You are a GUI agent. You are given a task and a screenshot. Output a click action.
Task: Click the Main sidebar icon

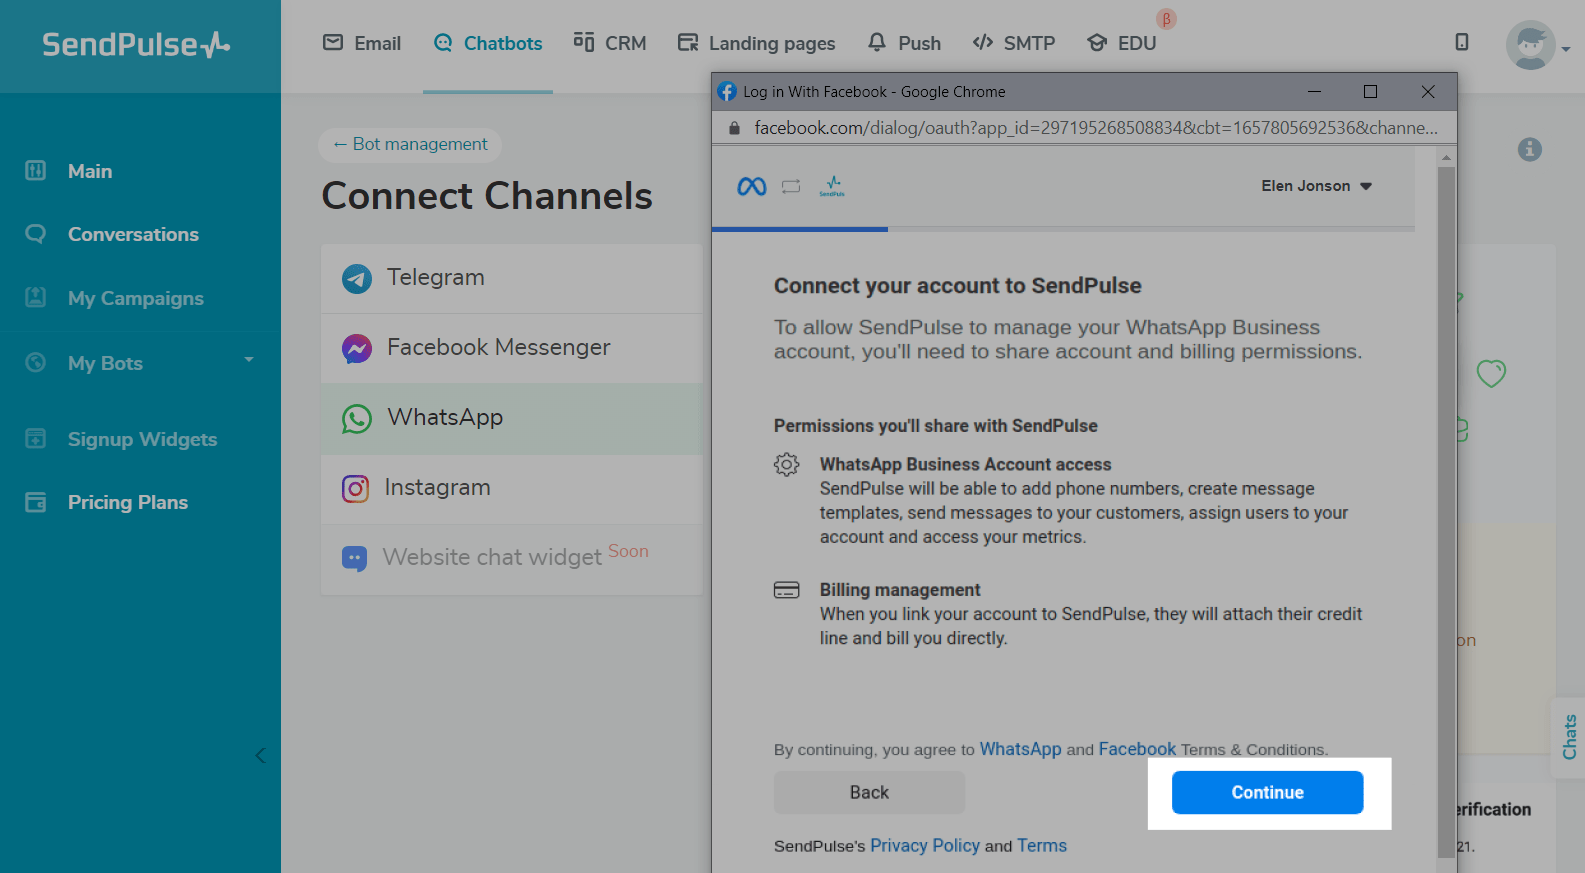(x=35, y=170)
